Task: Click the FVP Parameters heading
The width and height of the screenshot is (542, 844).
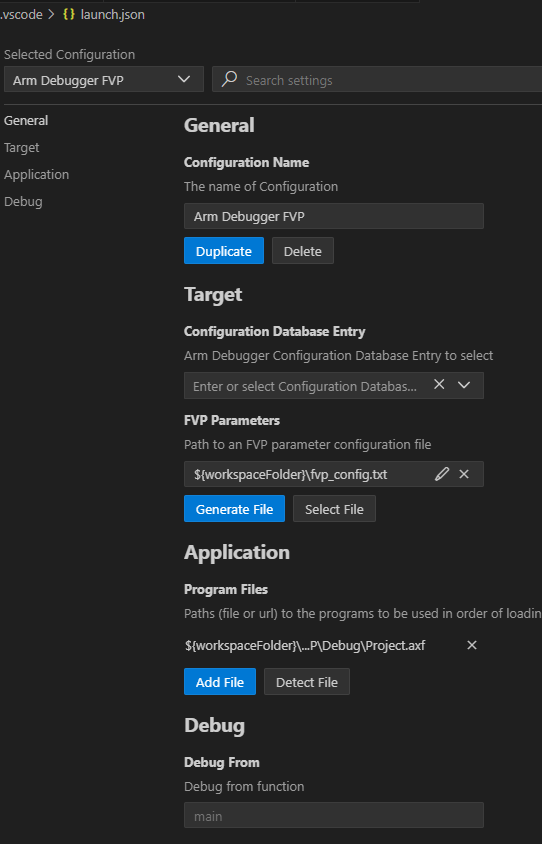Action: pos(232,420)
